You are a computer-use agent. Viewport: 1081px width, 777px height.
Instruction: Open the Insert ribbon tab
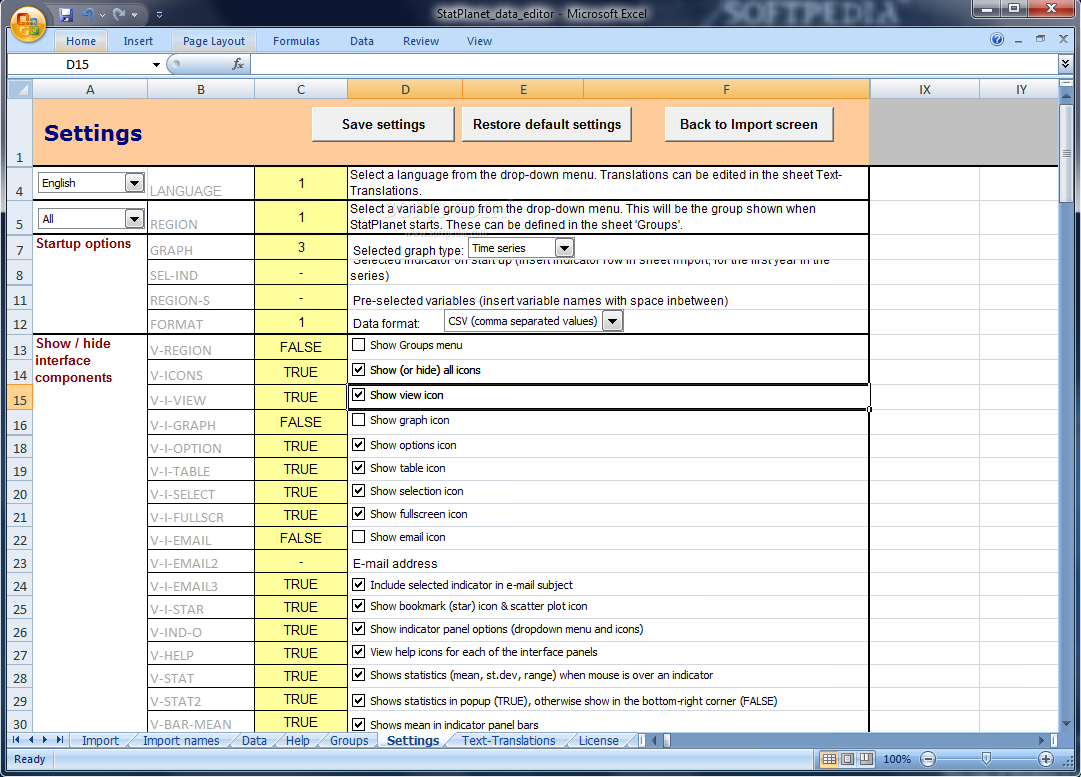tap(138, 41)
